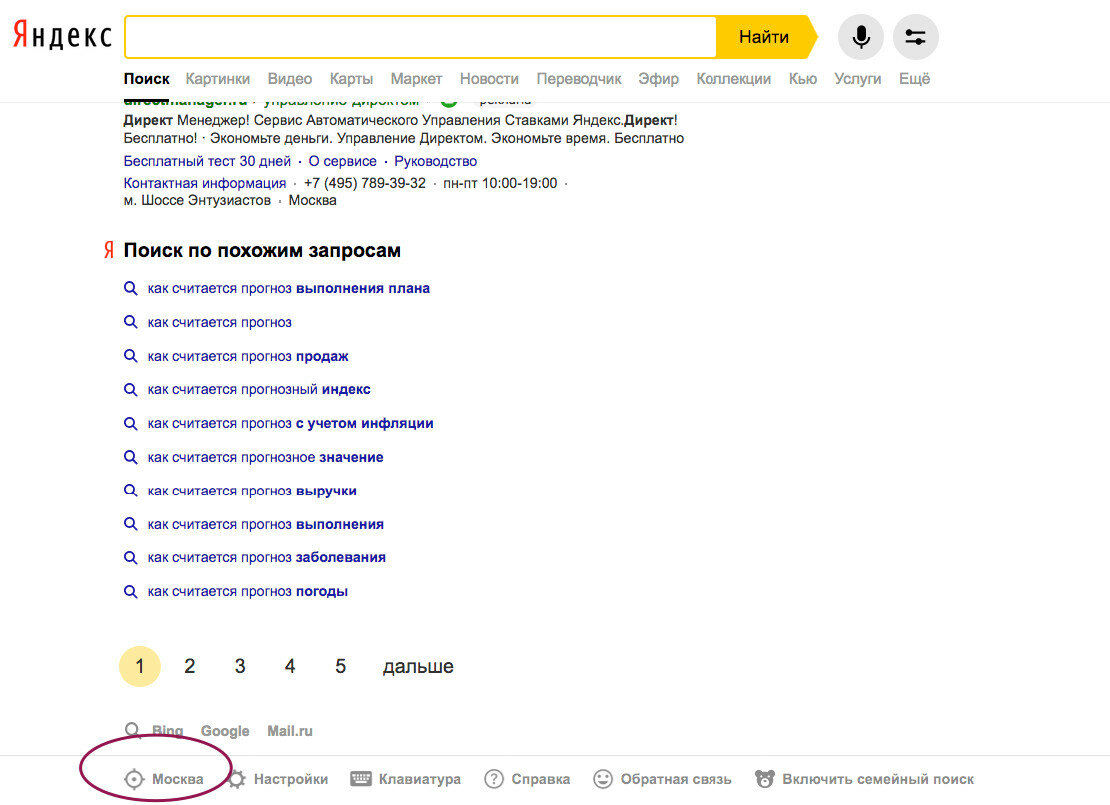Click the Москва location target icon
The height and width of the screenshot is (805, 1110).
click(x=134, y=779)
